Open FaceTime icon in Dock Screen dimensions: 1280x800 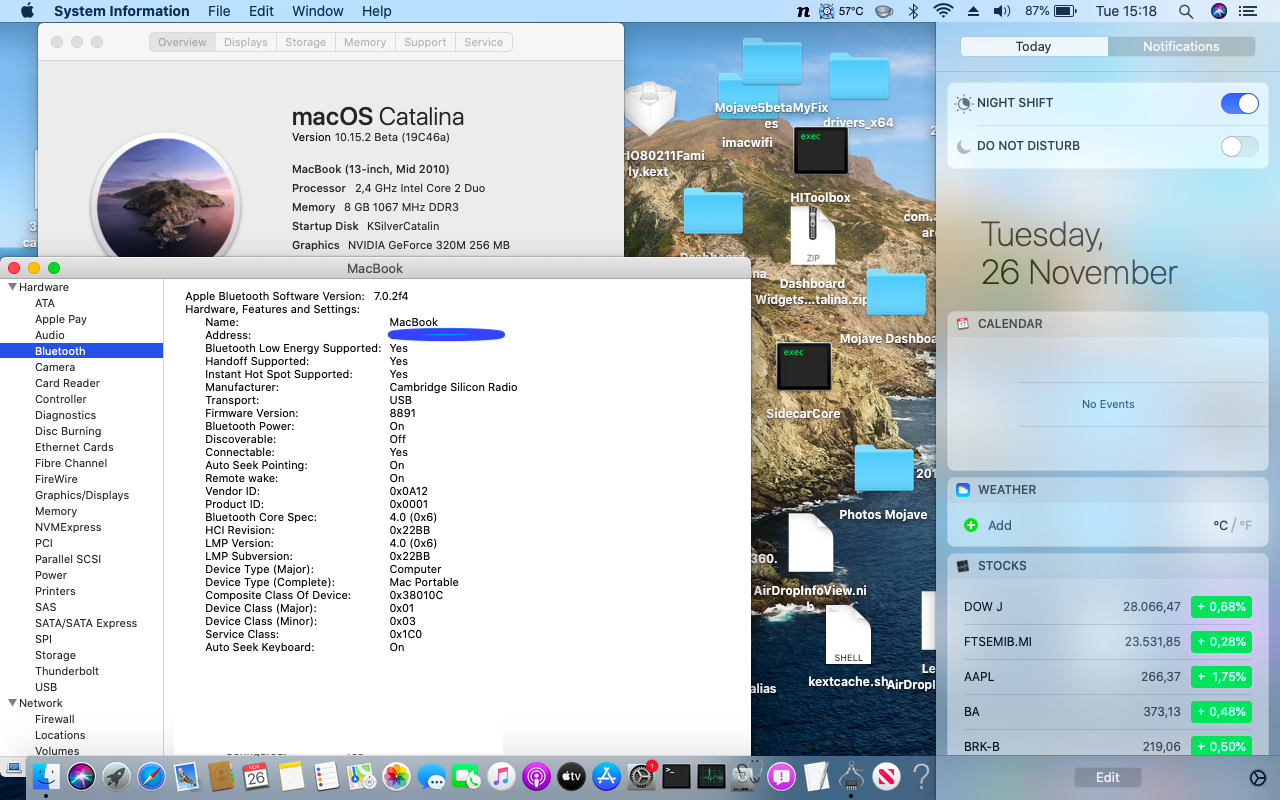pyautogui.click(x=467, y=776)
